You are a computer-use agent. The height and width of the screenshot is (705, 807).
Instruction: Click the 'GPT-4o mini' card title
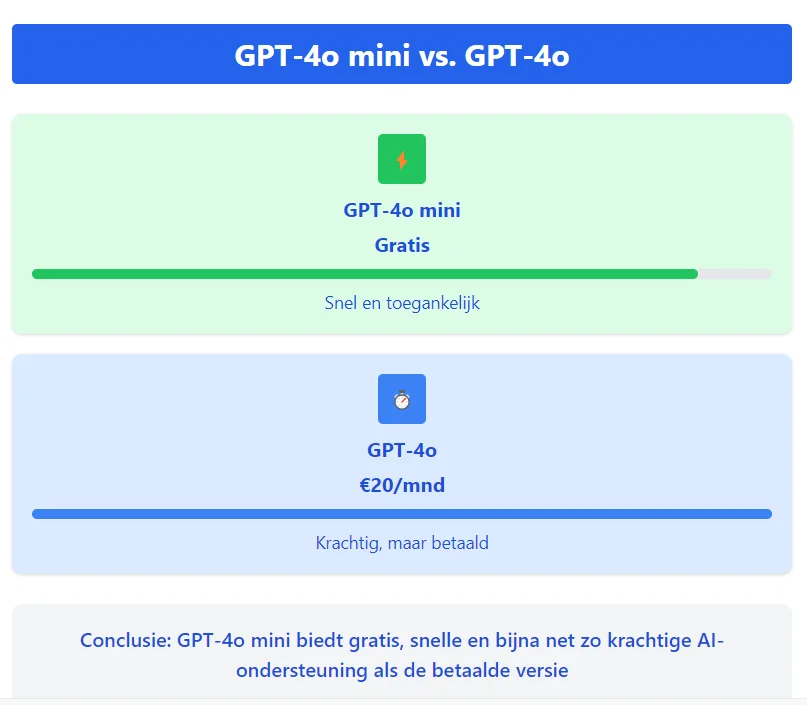401,210
